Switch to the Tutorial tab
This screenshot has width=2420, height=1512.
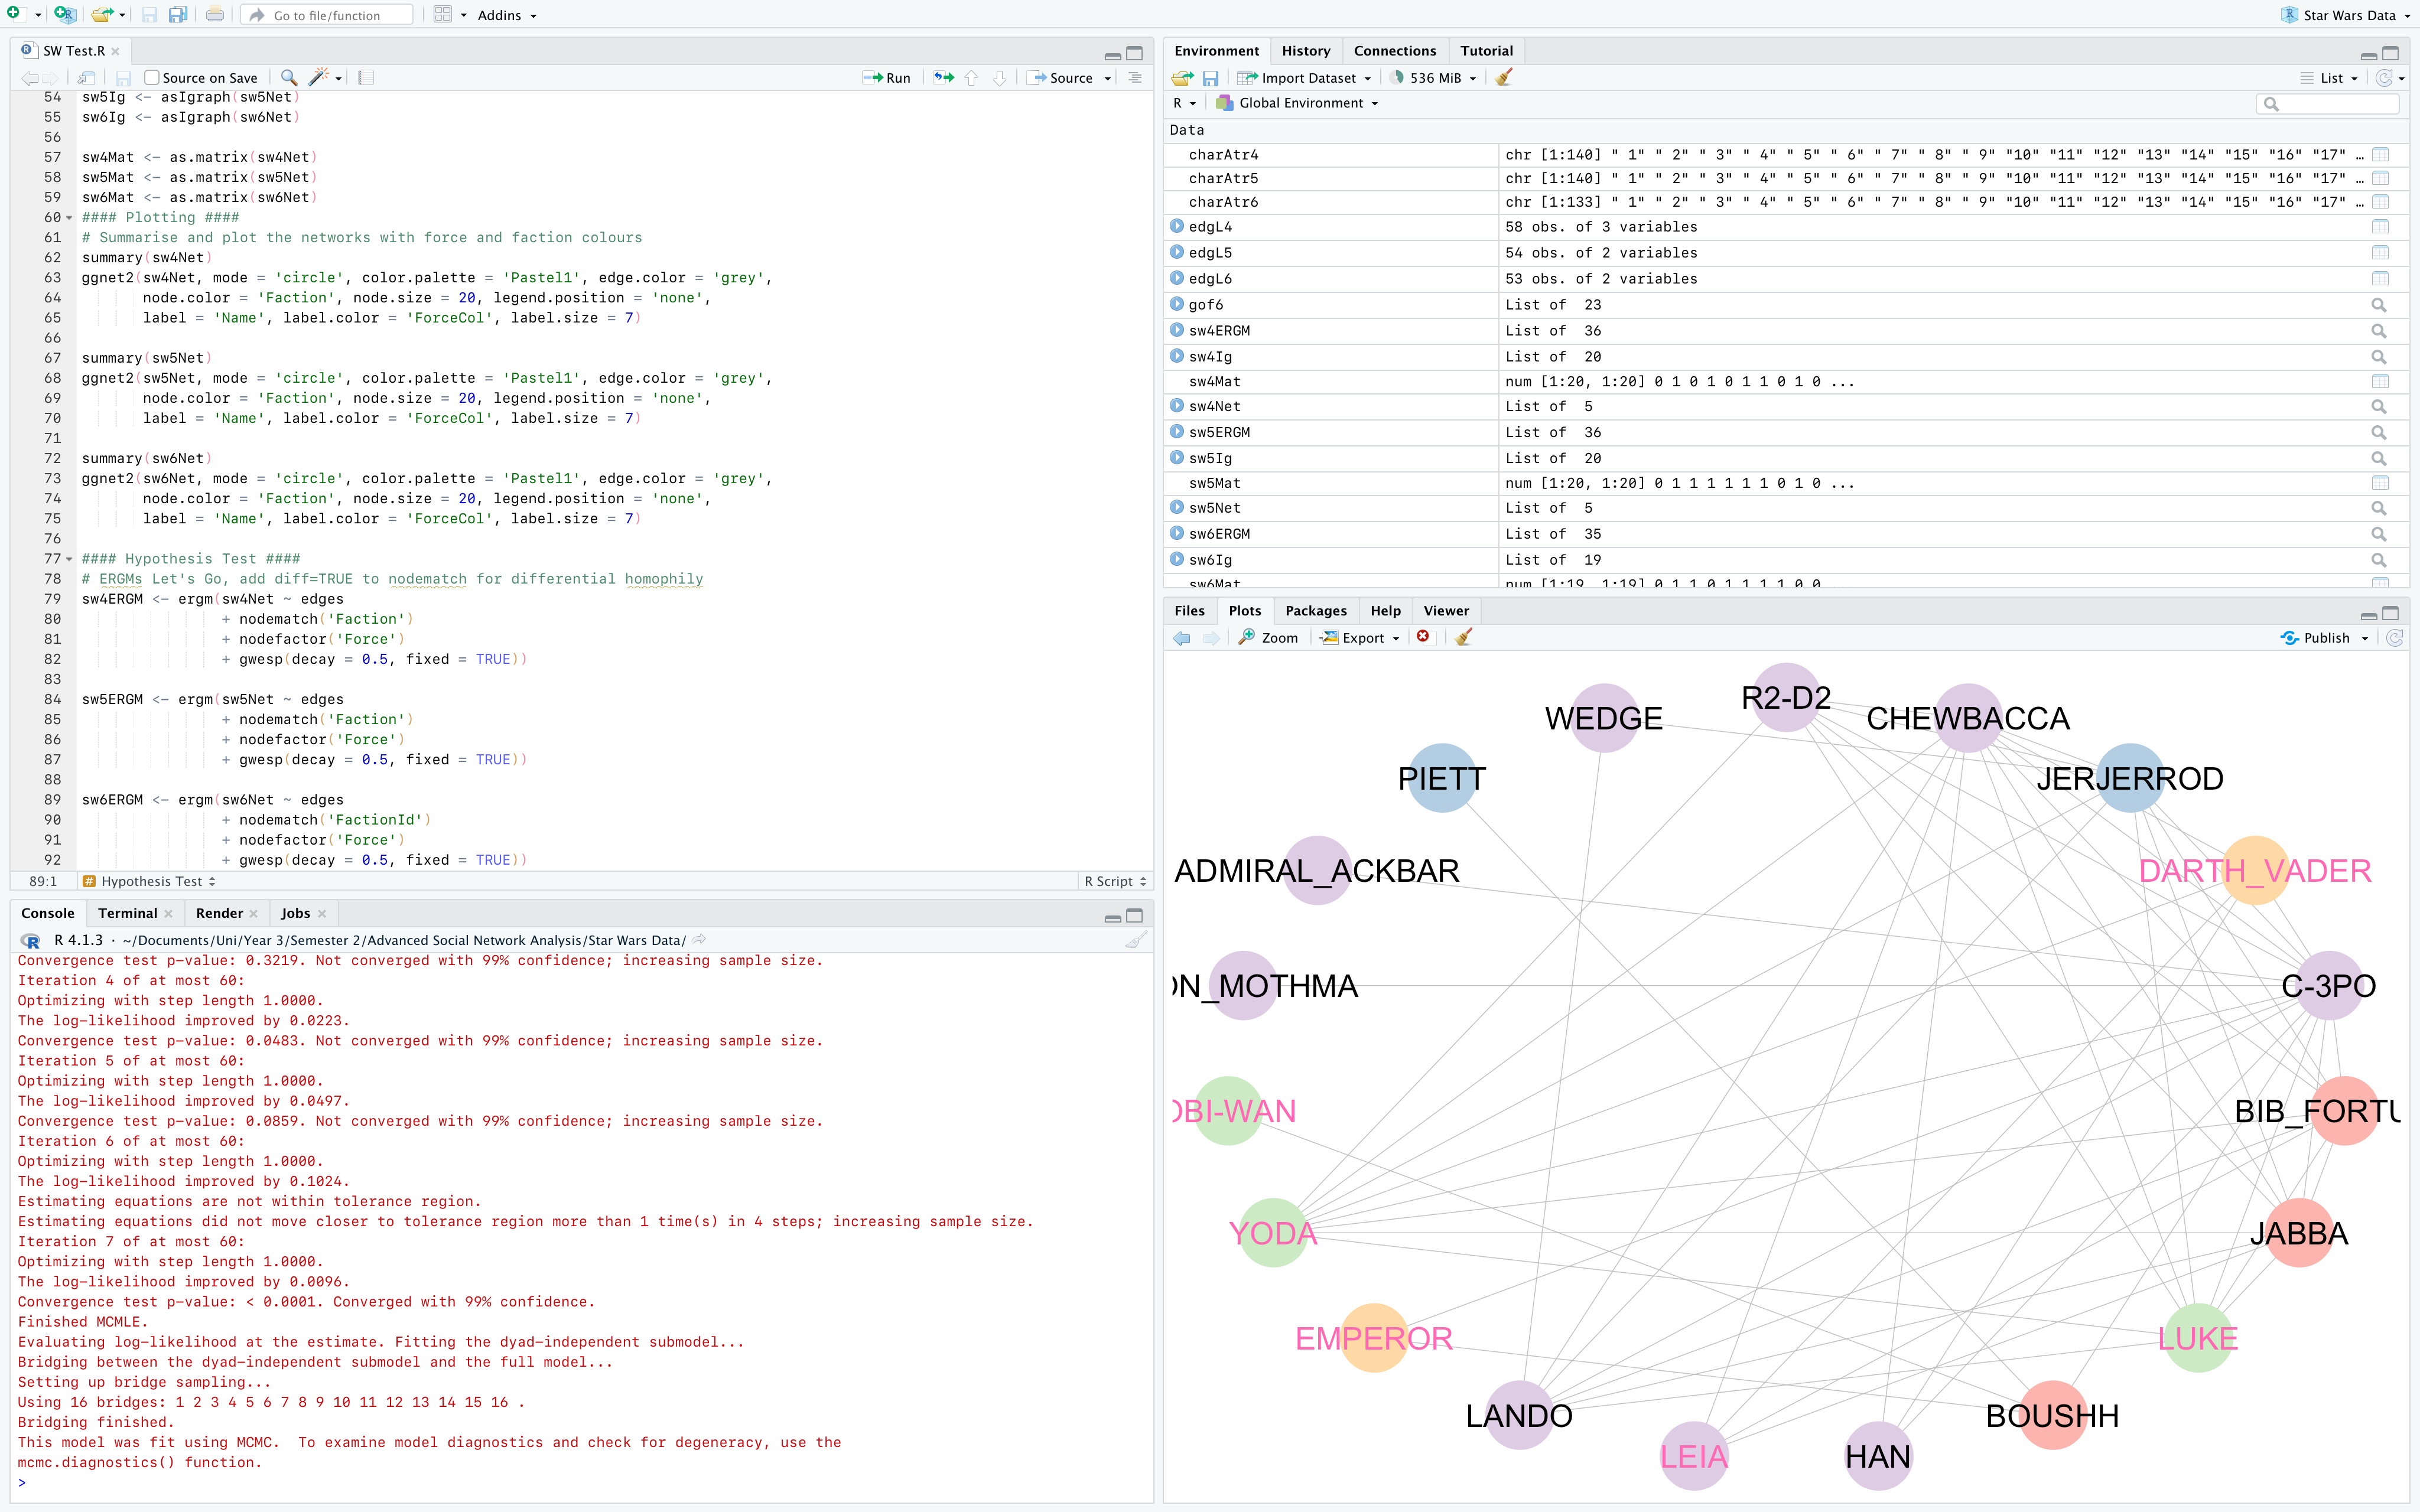coord(1487,51)
